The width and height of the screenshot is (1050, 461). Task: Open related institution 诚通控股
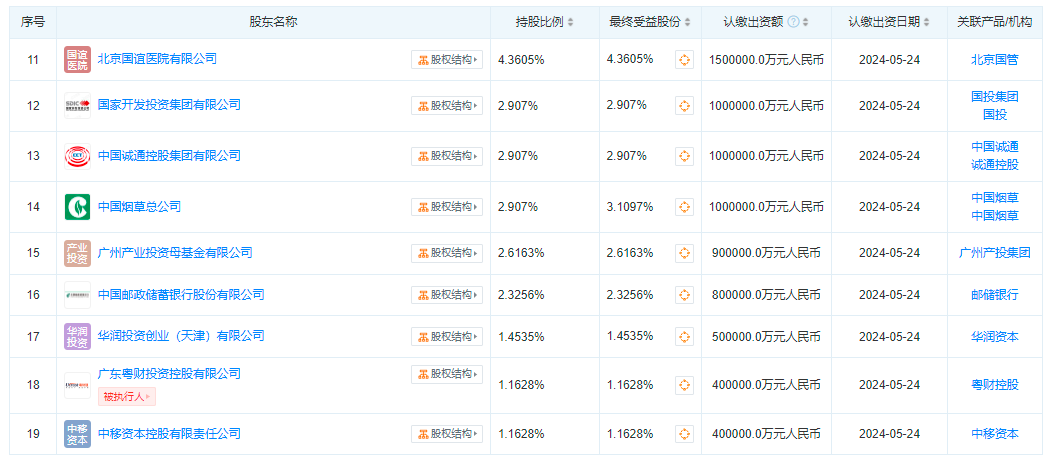(x=994, y=165)
